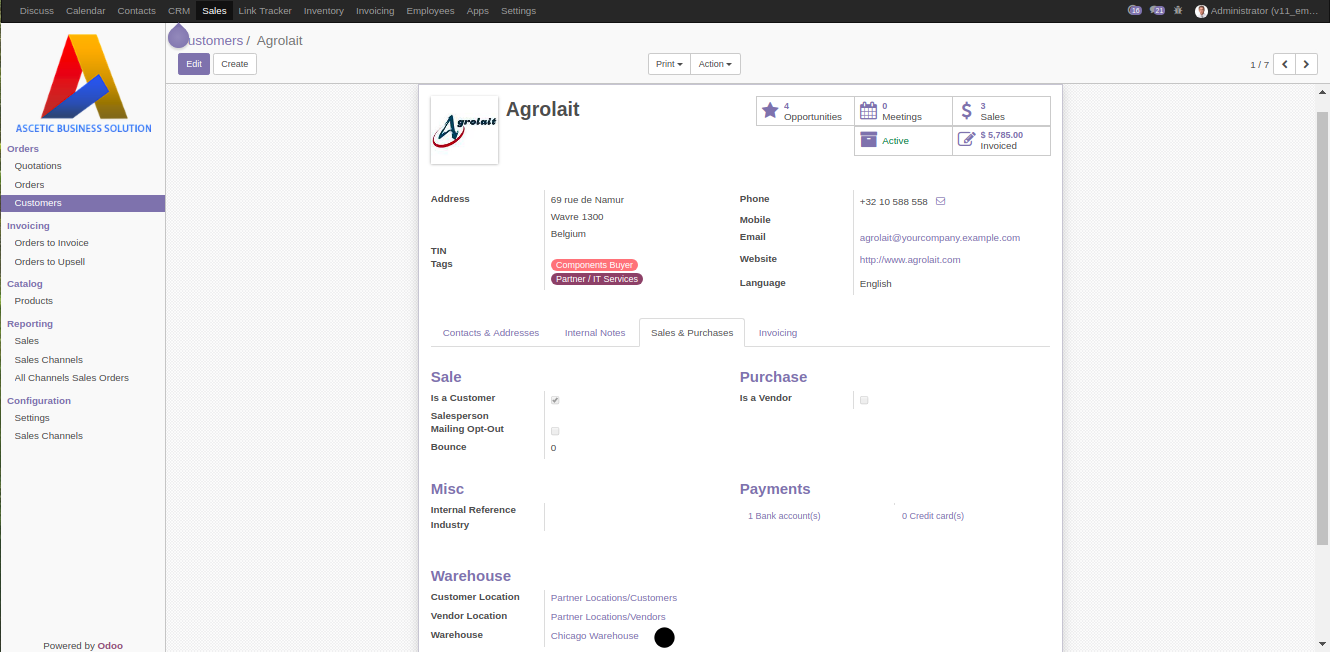Open Link Tracker in the top menu
1330x652 pixels.
[265, 11]
